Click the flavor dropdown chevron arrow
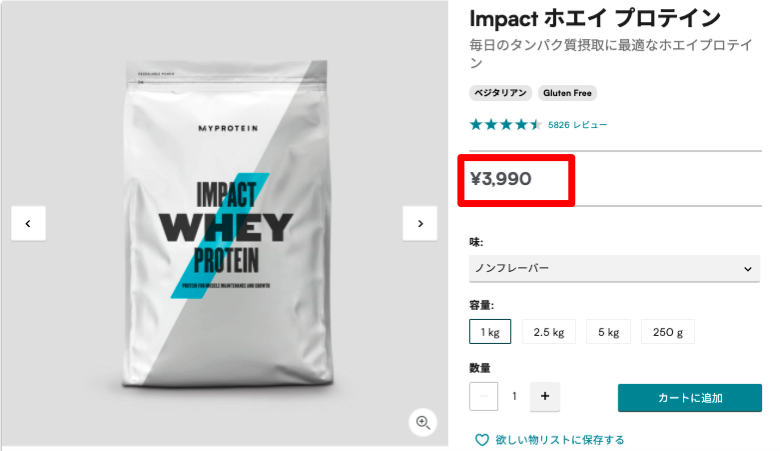The height and width of the screenshot is (451, 780). (x=747, y=269)
